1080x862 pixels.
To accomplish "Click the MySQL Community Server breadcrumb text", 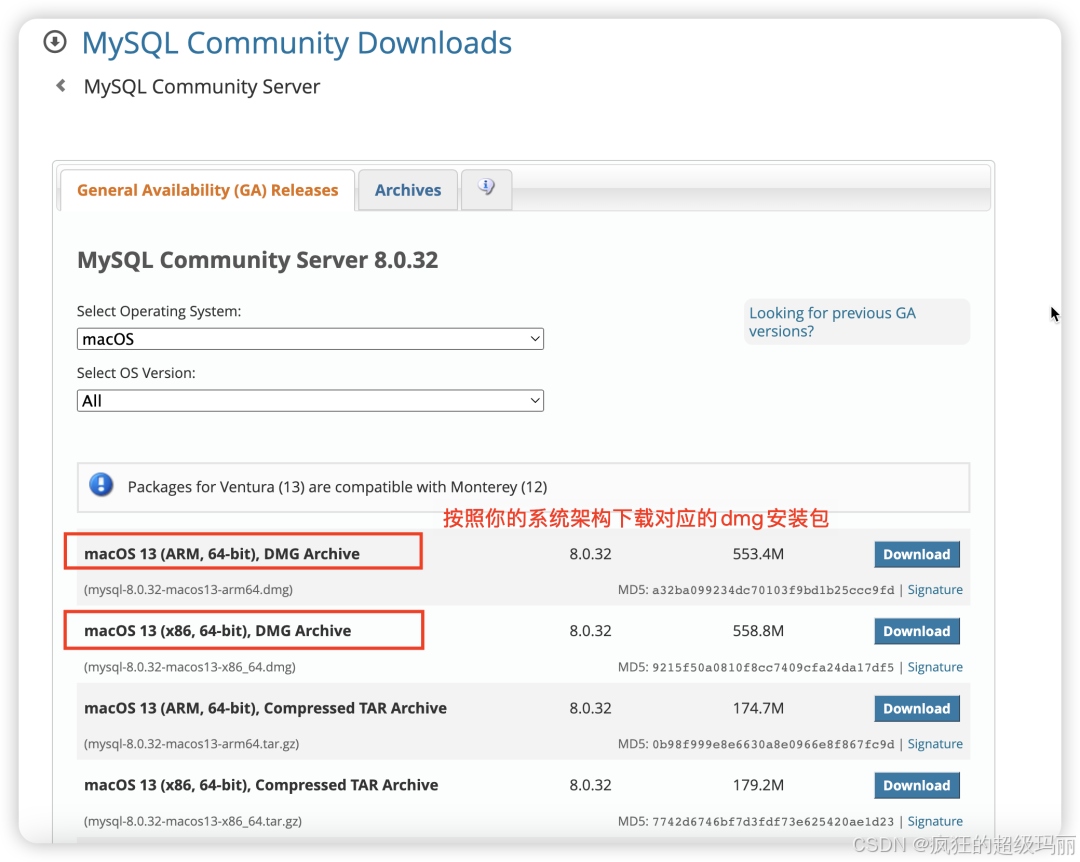I will (202, 87).
